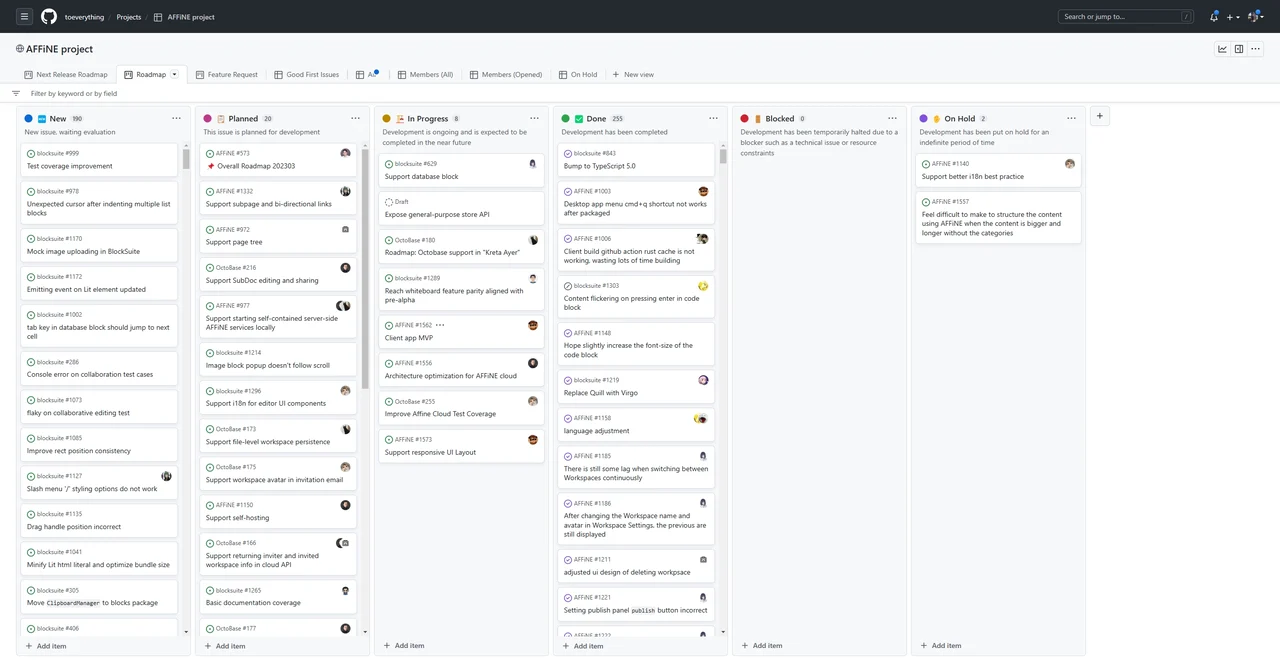Switch to the Members (Opened) tab
Image resolution: width=1280 pixels, height=660 pixels.
505,74
